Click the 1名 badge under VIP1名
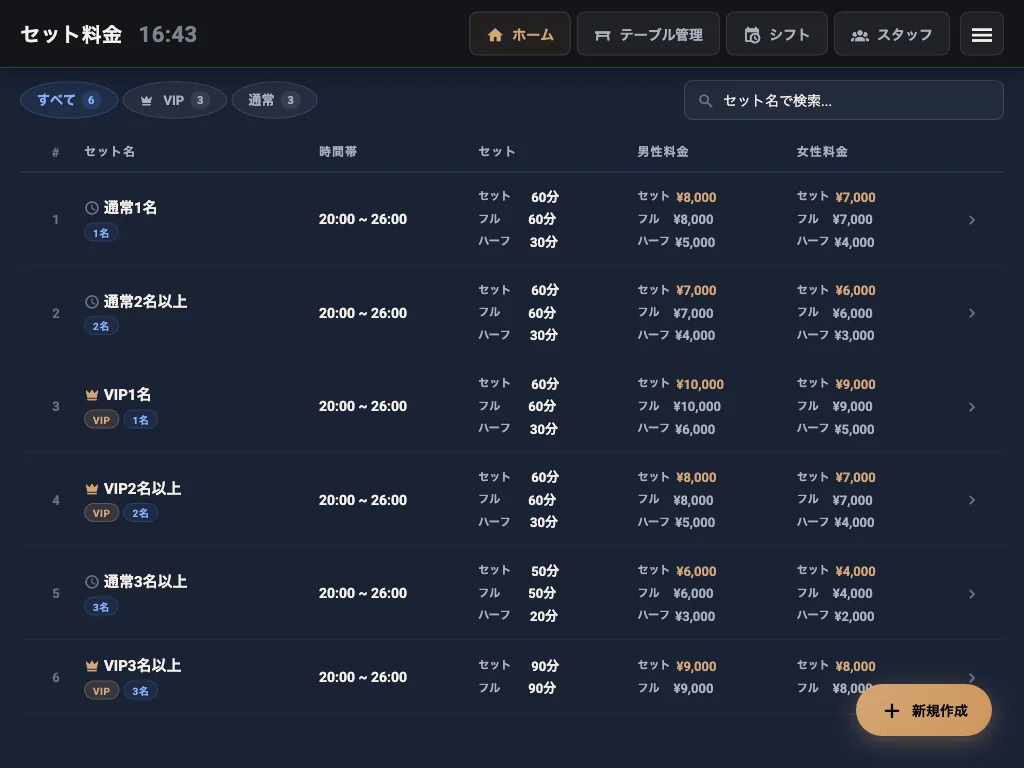Screen dimensions: 1024x768 click(140, 420)
